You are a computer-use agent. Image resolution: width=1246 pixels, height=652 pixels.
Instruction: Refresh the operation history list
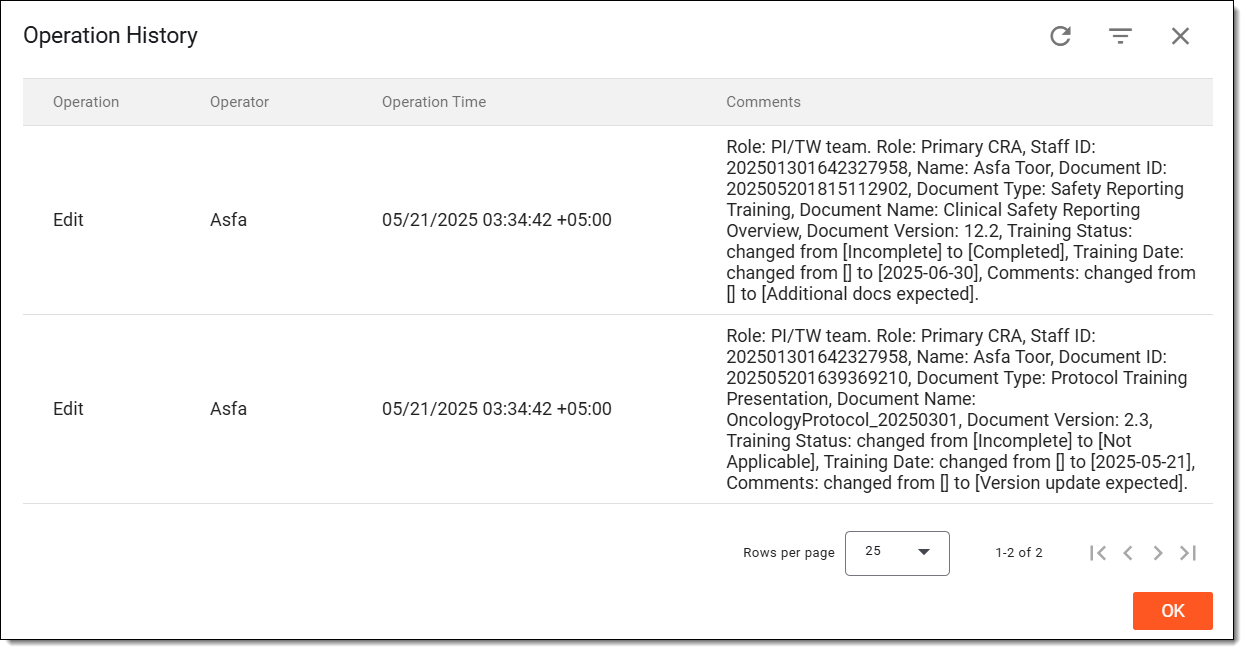1060,36
